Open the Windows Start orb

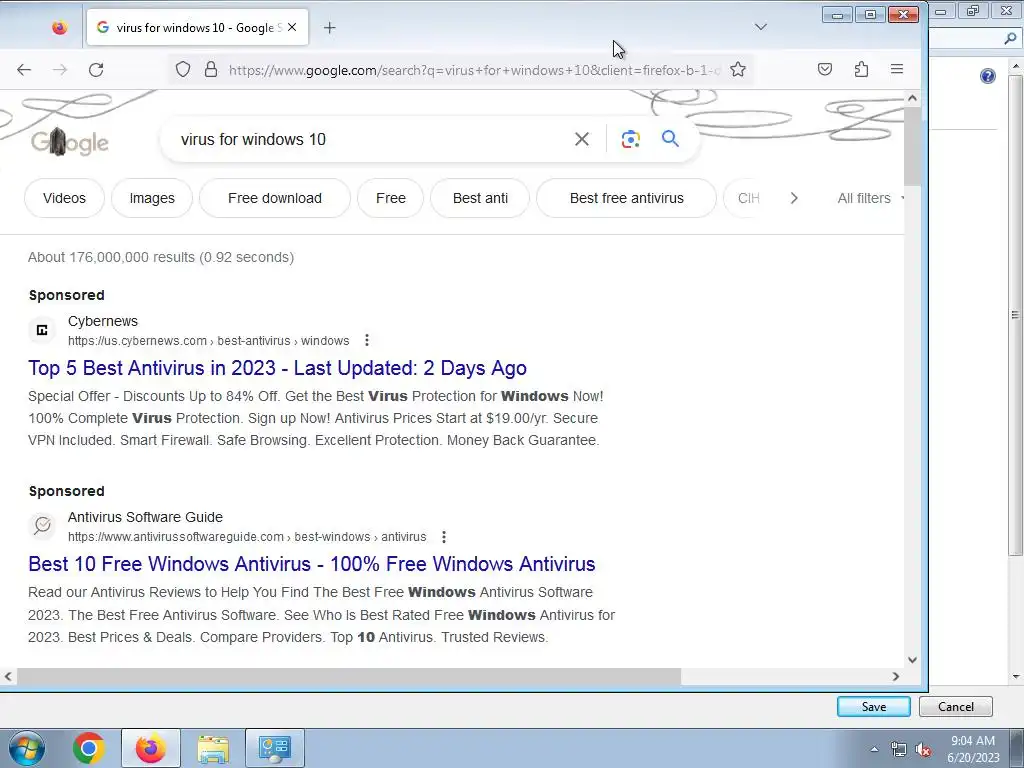click(x=27, y=748)
